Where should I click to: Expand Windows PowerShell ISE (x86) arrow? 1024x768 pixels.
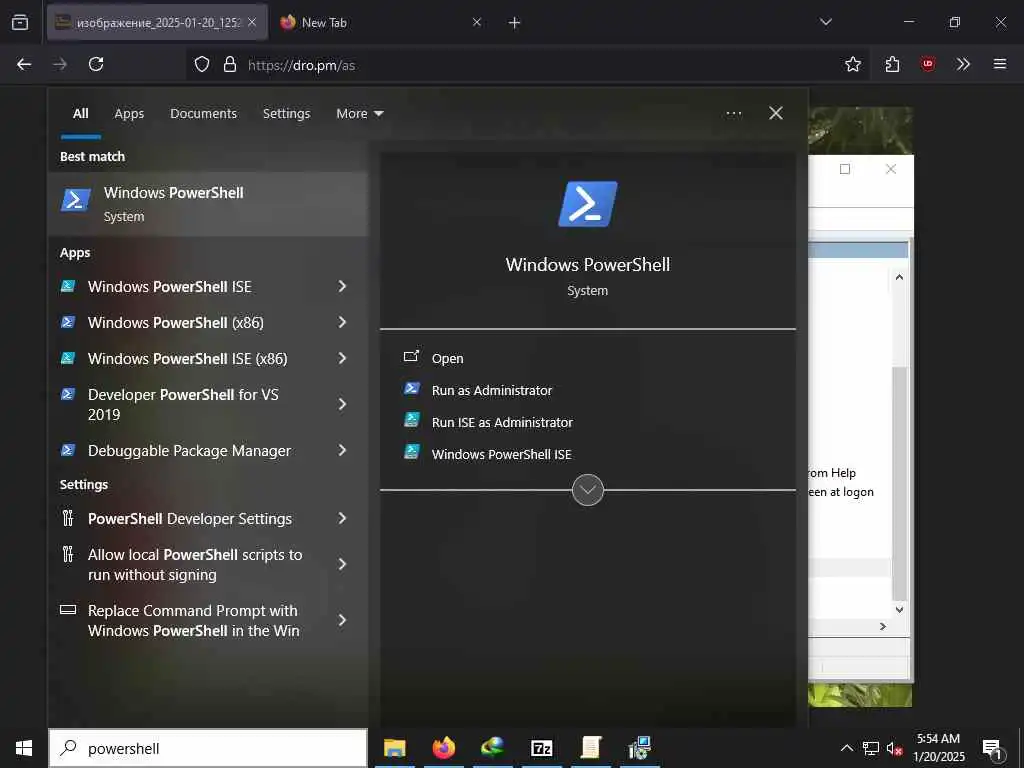342,359
